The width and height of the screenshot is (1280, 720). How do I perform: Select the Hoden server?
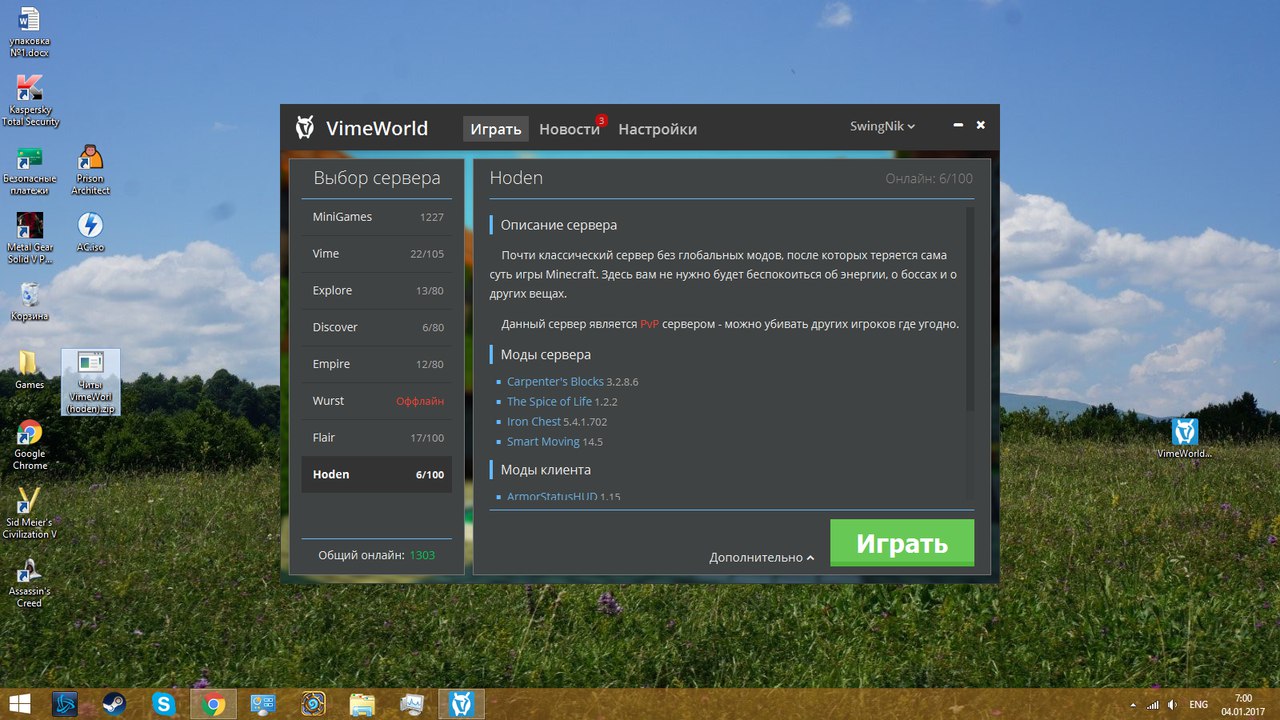[x=377, y=474]
